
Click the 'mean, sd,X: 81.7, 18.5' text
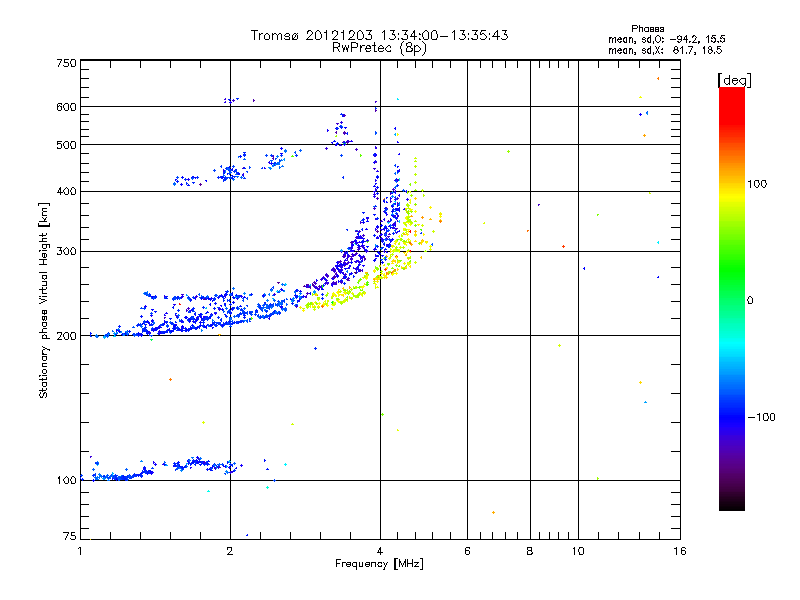(665, 50)
